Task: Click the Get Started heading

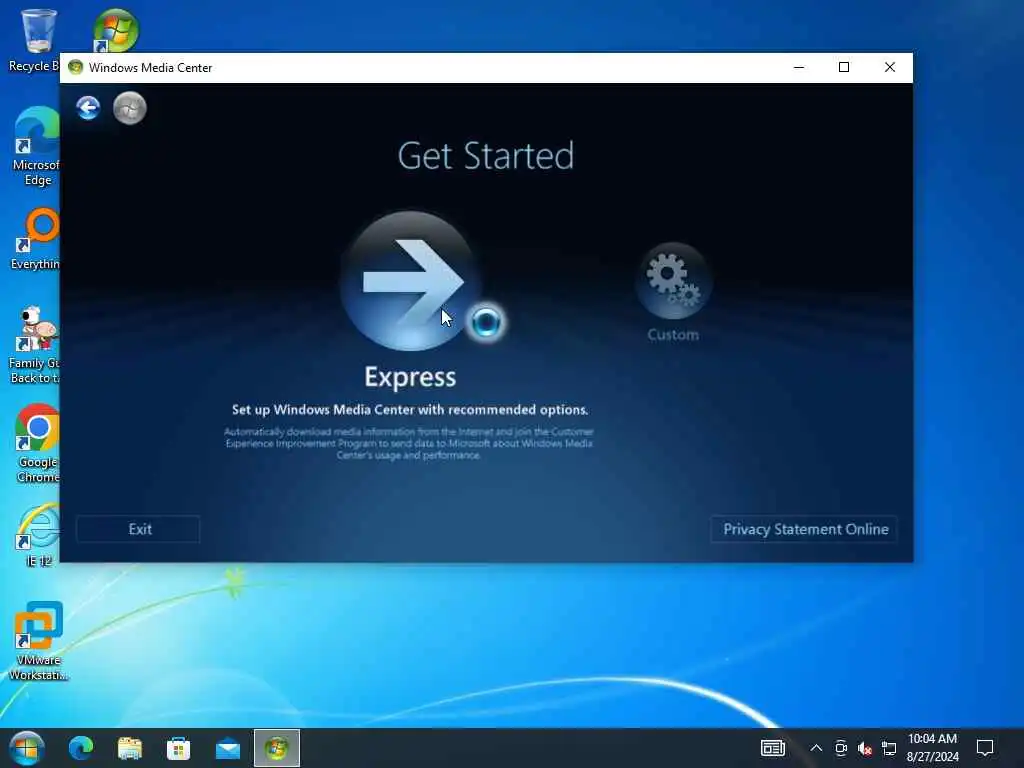Action: [x=485, y=156]
